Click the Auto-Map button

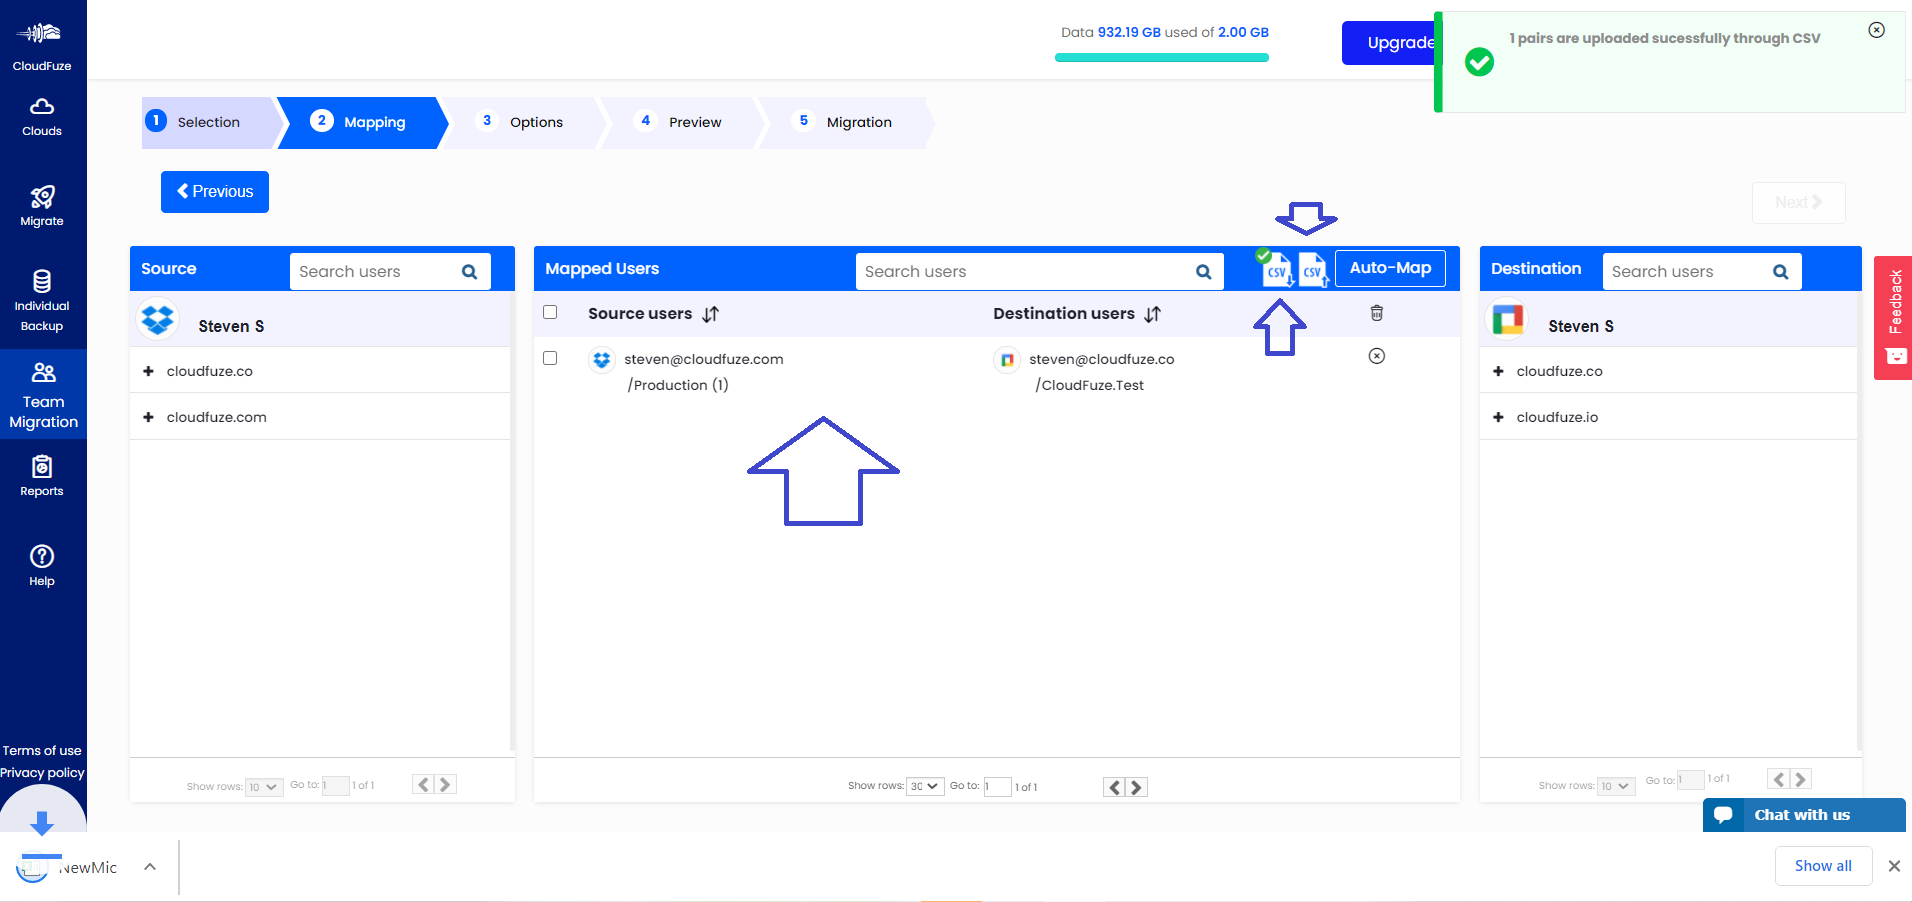click(1390, 268)
